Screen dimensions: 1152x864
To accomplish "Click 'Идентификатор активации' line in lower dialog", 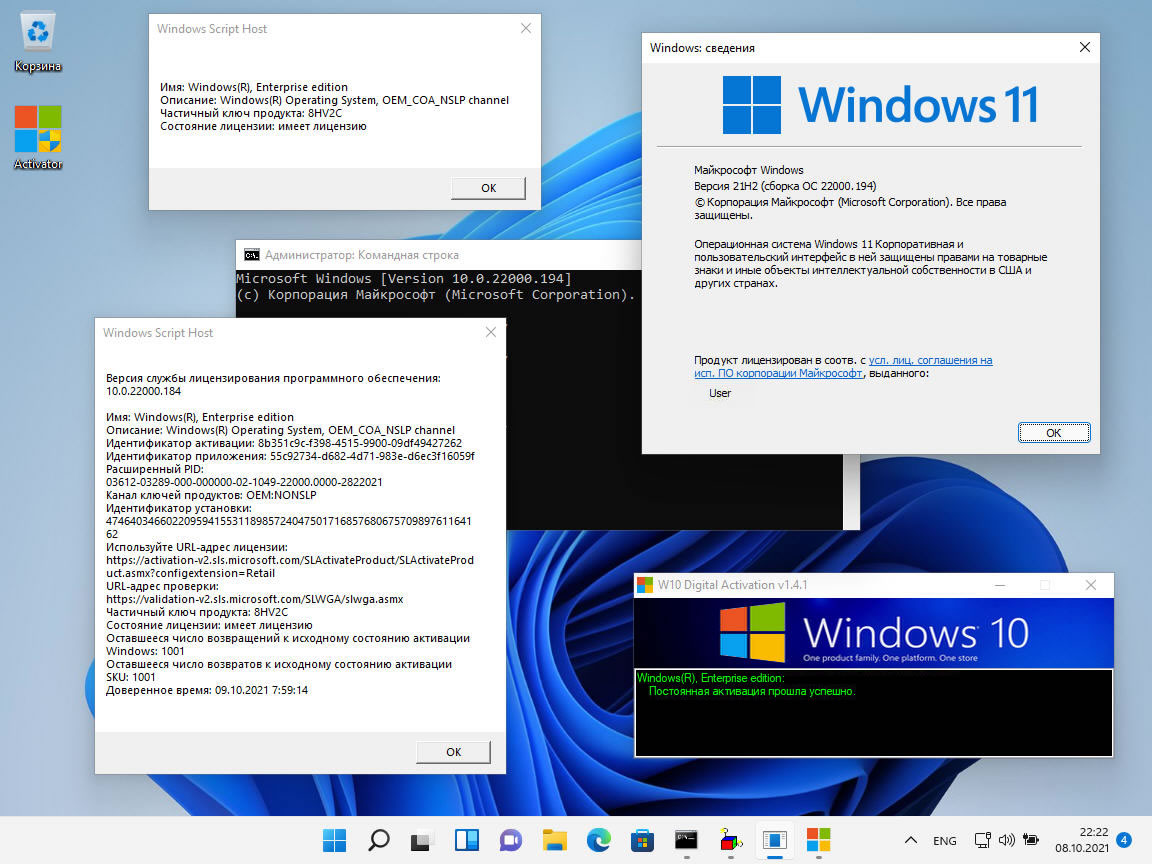I will tap(284, 443).
